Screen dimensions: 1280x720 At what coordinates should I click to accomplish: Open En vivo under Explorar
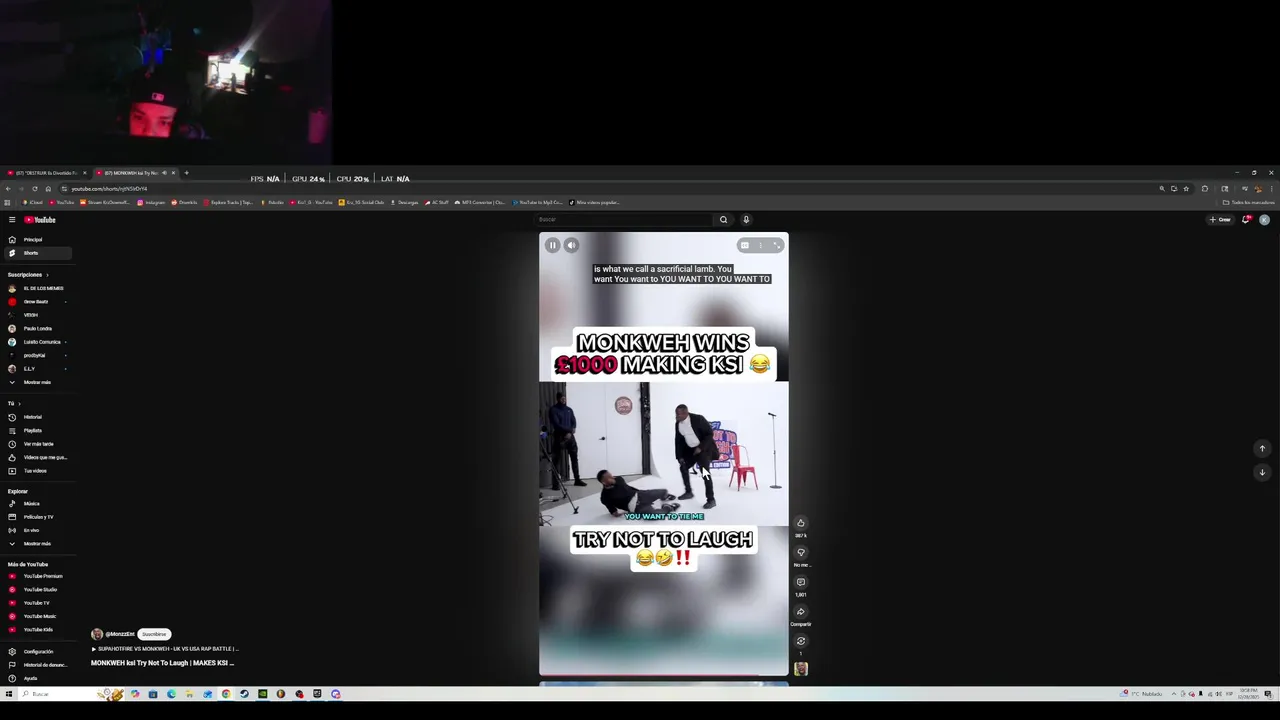coord(37,530)
